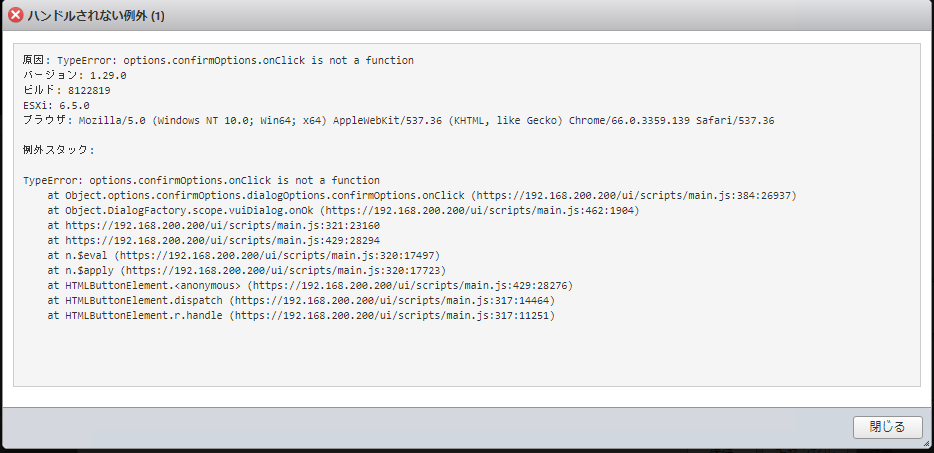This screenshot has width=934, height=453.
Task: Click the ビルド 8122819 text
Action: pyautogui.click(x=66, y=91)
